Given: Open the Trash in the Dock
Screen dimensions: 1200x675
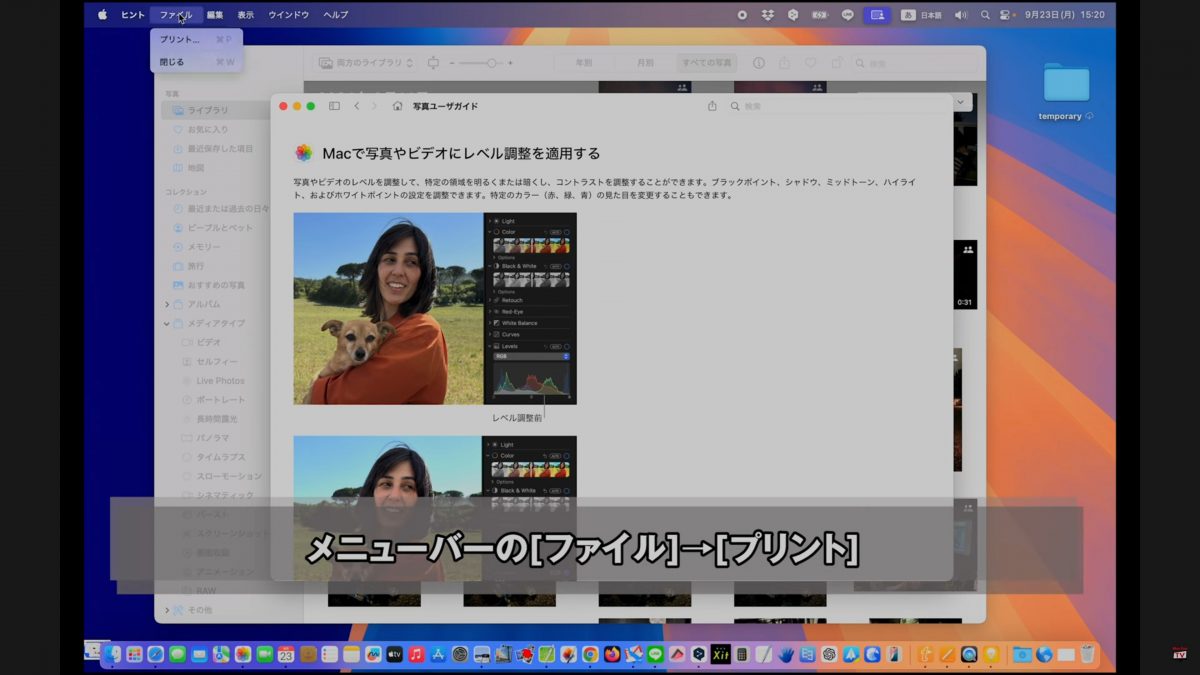Looking at the screenshot, I should [1087, 654].
